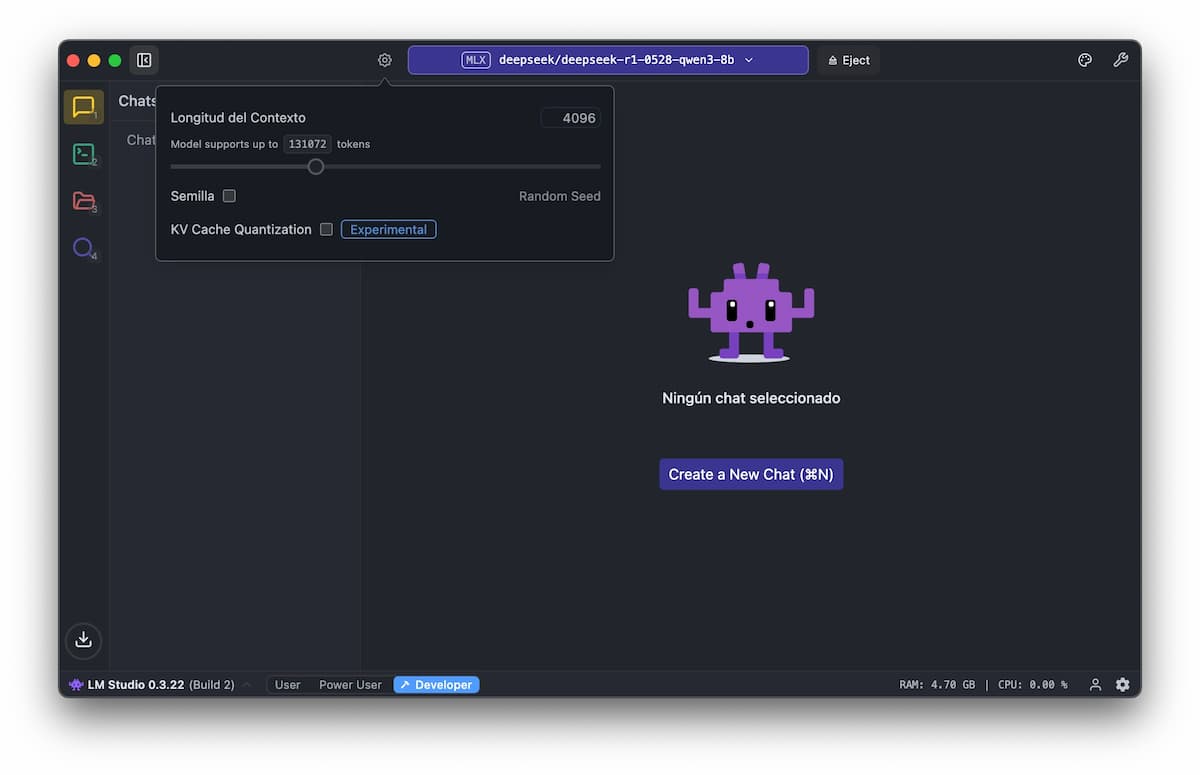The height and width of the screenshot is (775, 1200).
Task: Expand the deepseek model selector dropdown
Action: pyautogui.click(x=608, y=60)
